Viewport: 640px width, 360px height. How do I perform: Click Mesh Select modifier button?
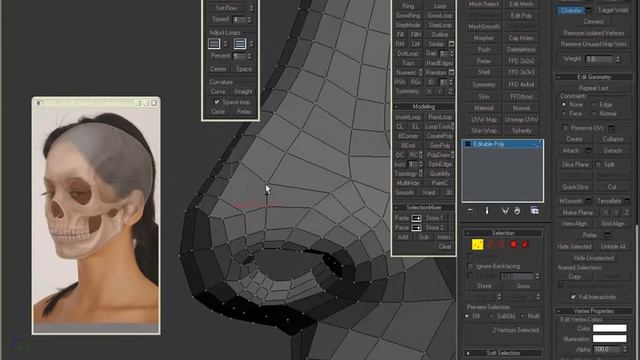click(x=484, y=4)
